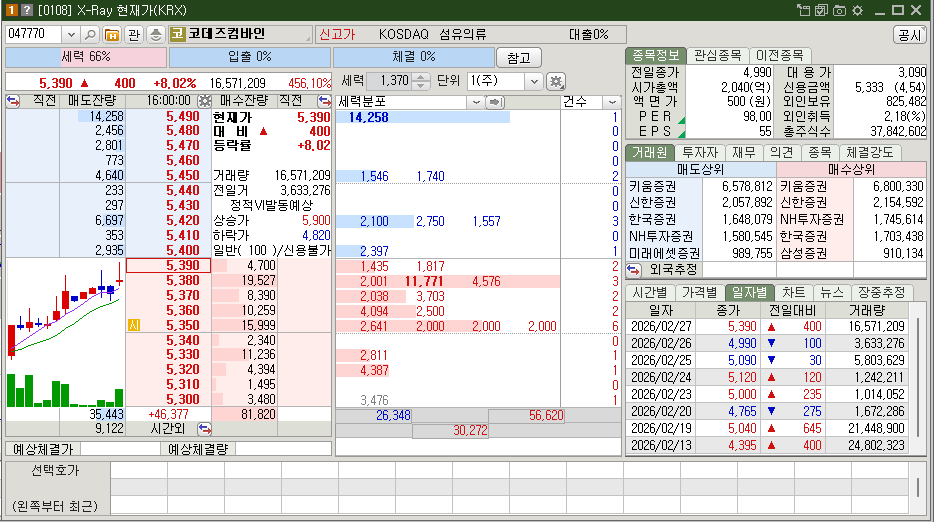
Task: Click the highlighted 5,390 current price cell
Action: point(169,266)
